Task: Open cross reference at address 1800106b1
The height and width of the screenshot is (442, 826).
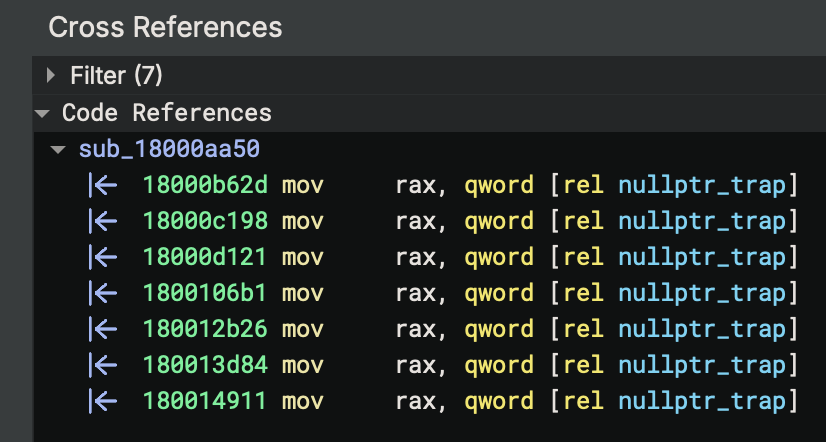Action: tap(205, 293)
